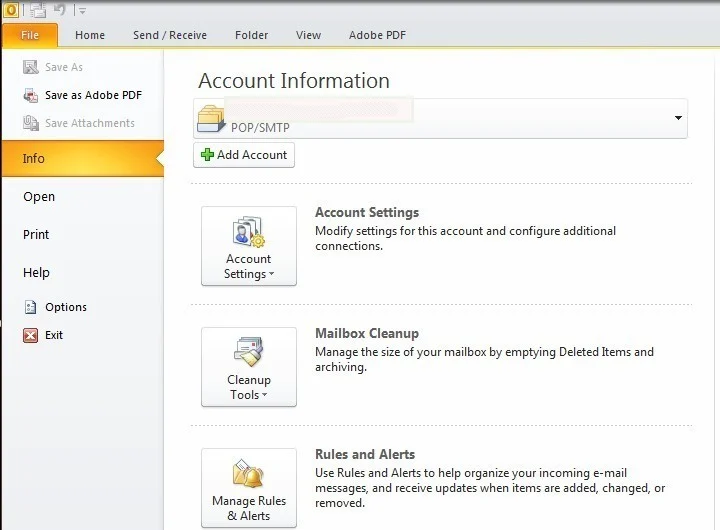The height and width of the screenshot is (530, 720).
Task: Click the Options icon
Action: point(30,307)
